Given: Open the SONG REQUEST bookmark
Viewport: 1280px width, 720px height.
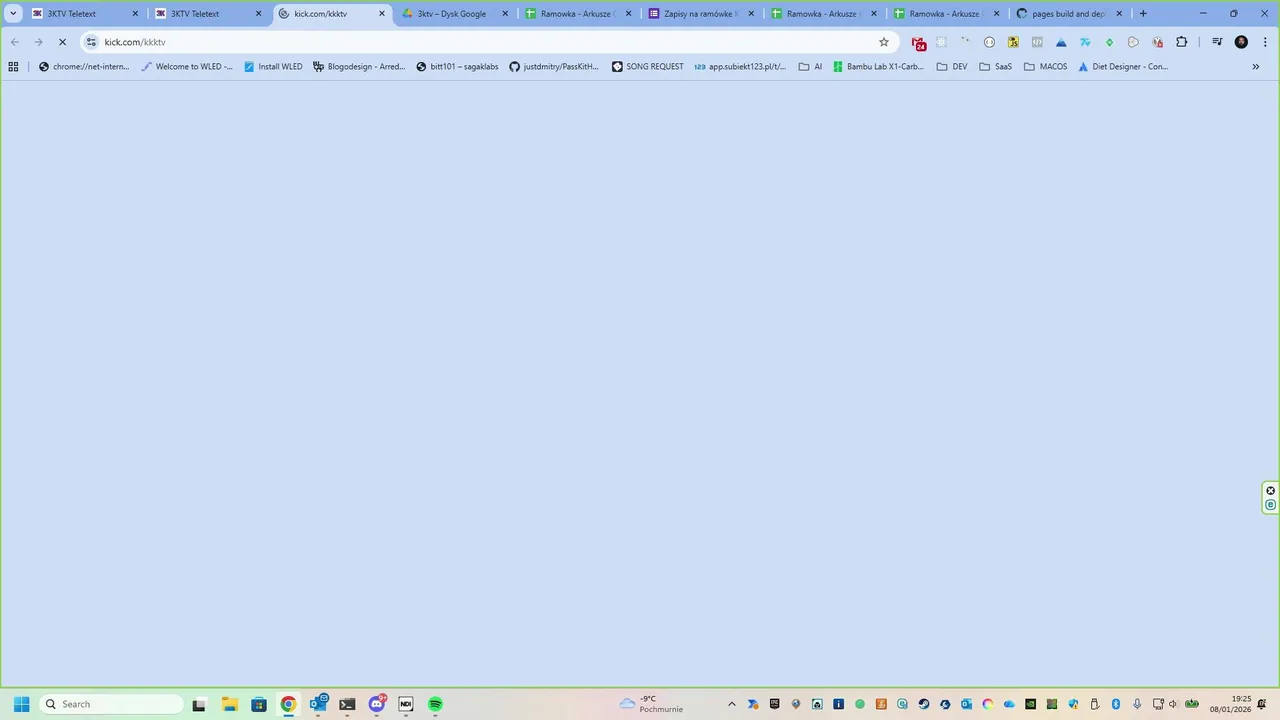Looking at the screenshot, I should click(x=648, y=67).
